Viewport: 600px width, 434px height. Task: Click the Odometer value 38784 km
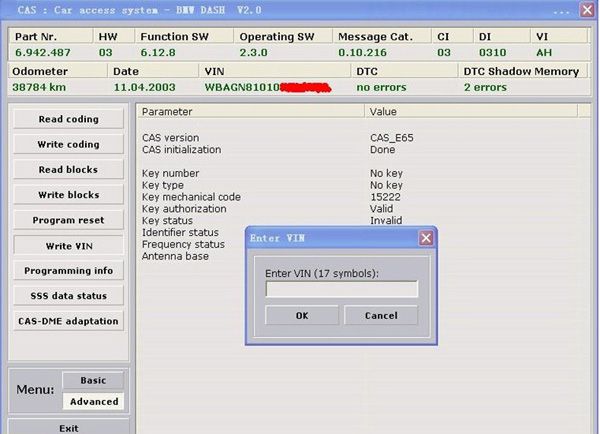[x=39, y=87]
